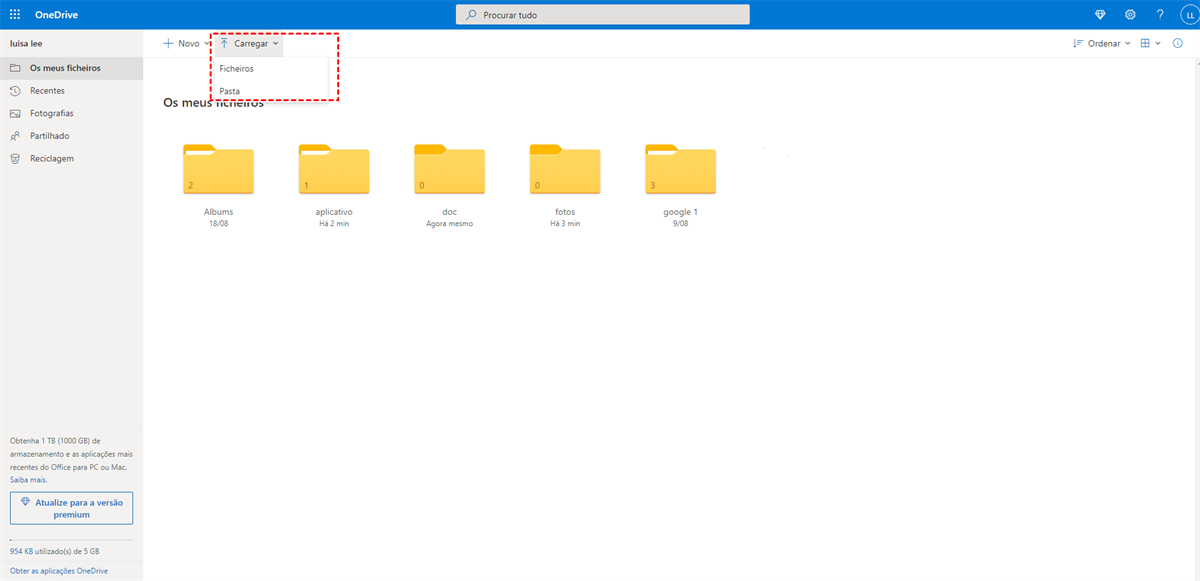Go to Recentes in sidebar
This screenshot has width=1200, height=581.
tap(71, 91)
